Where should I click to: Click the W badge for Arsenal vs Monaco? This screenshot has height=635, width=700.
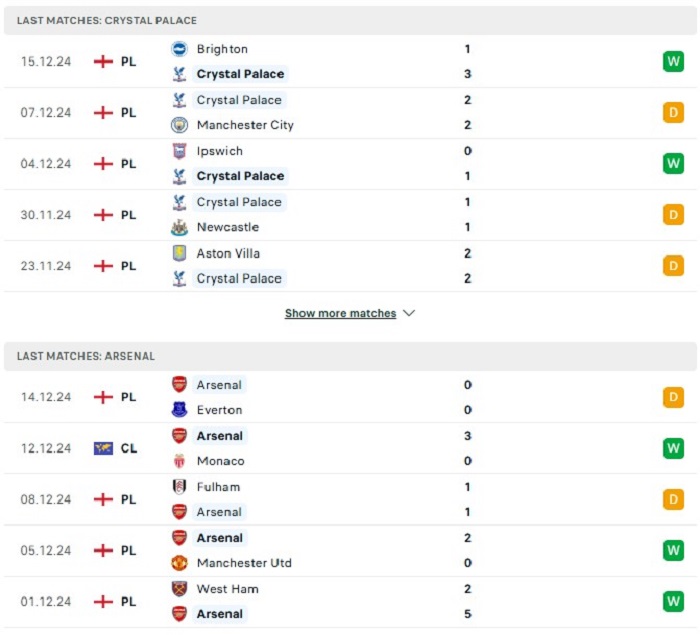click(673, 448)
